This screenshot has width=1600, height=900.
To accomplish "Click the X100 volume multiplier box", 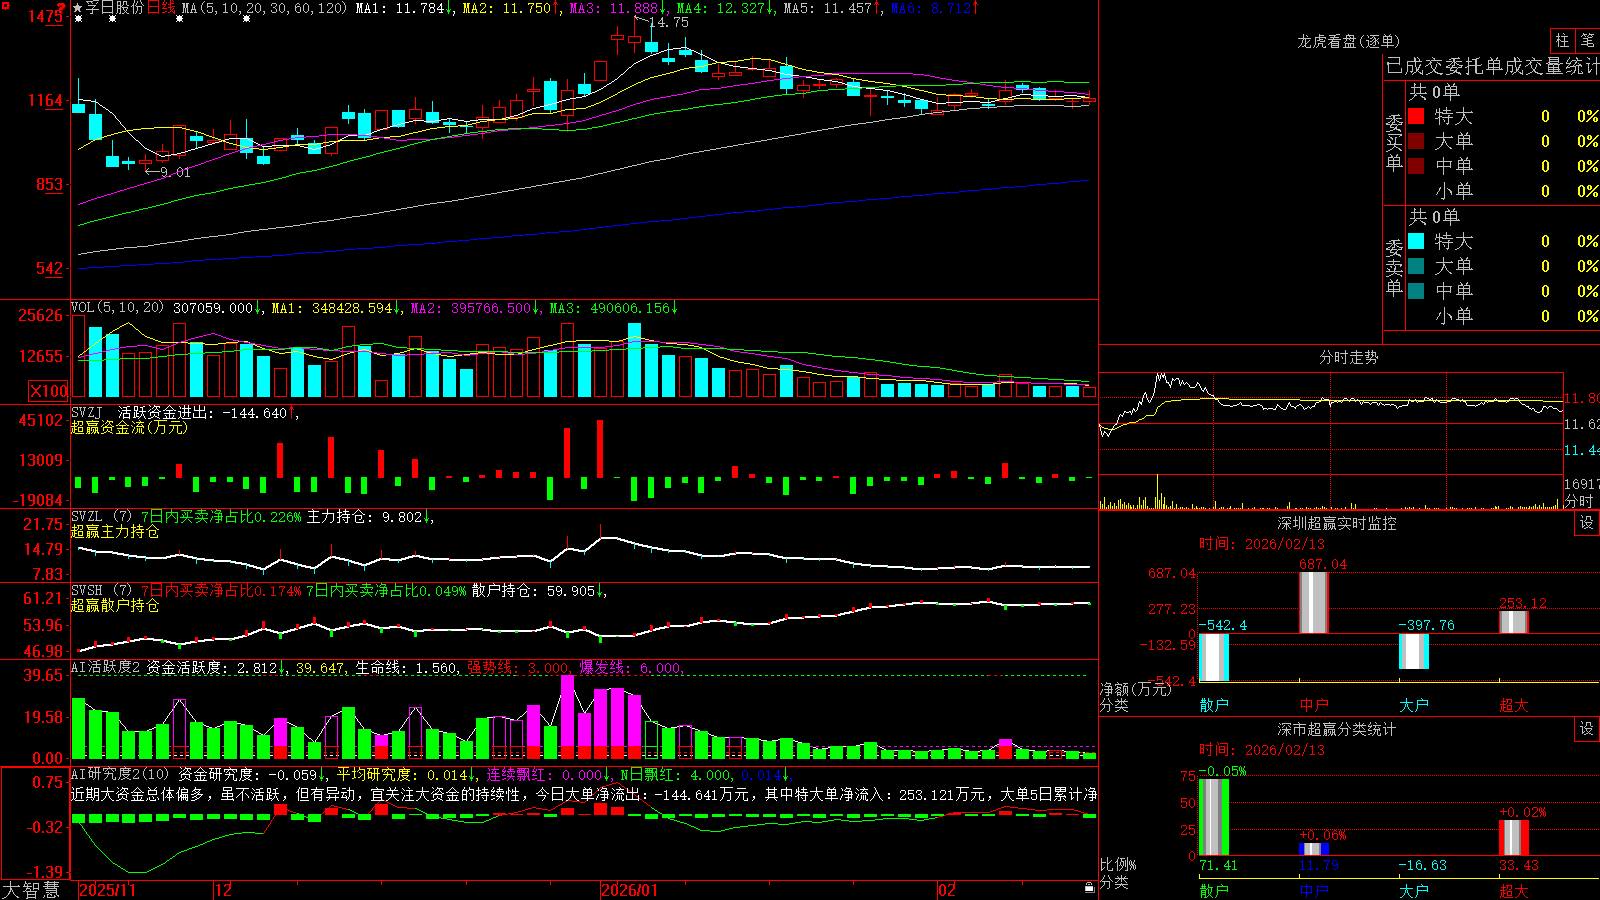I will click(49, 391).
